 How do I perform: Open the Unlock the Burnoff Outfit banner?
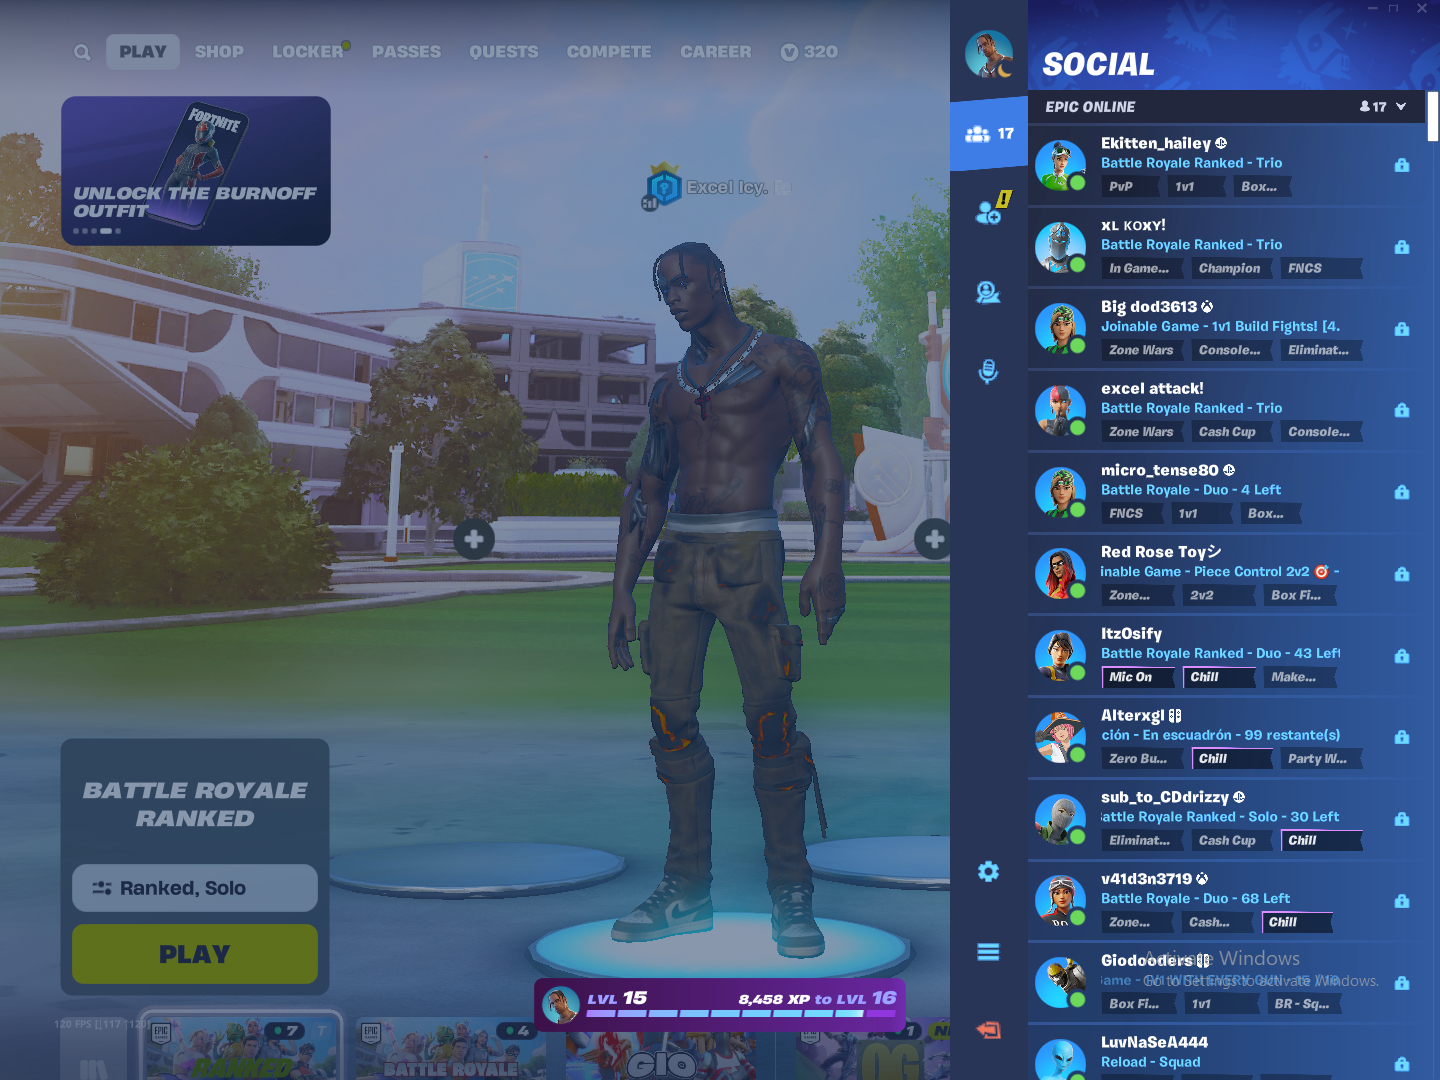pyautogui.click(x=196, y=171)
